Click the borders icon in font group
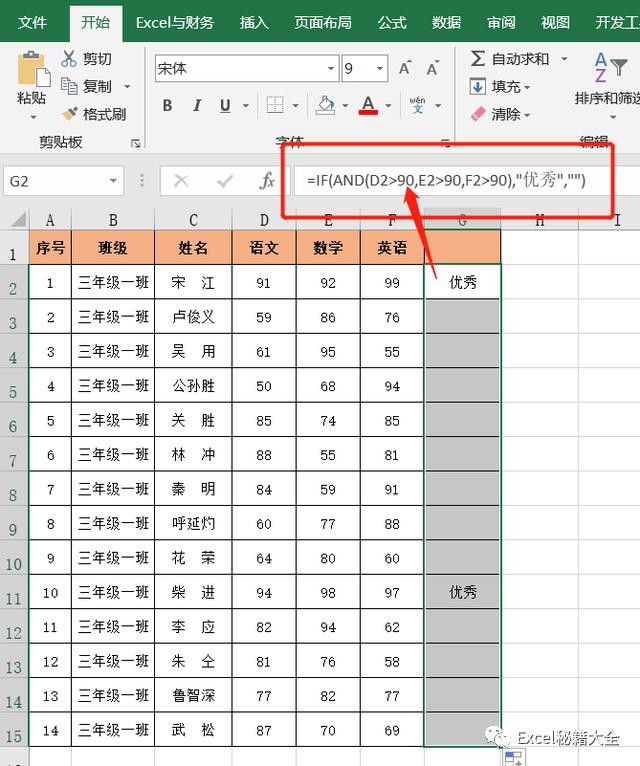The width and height of the screenshot is (640, 766). tap(274, 105)
